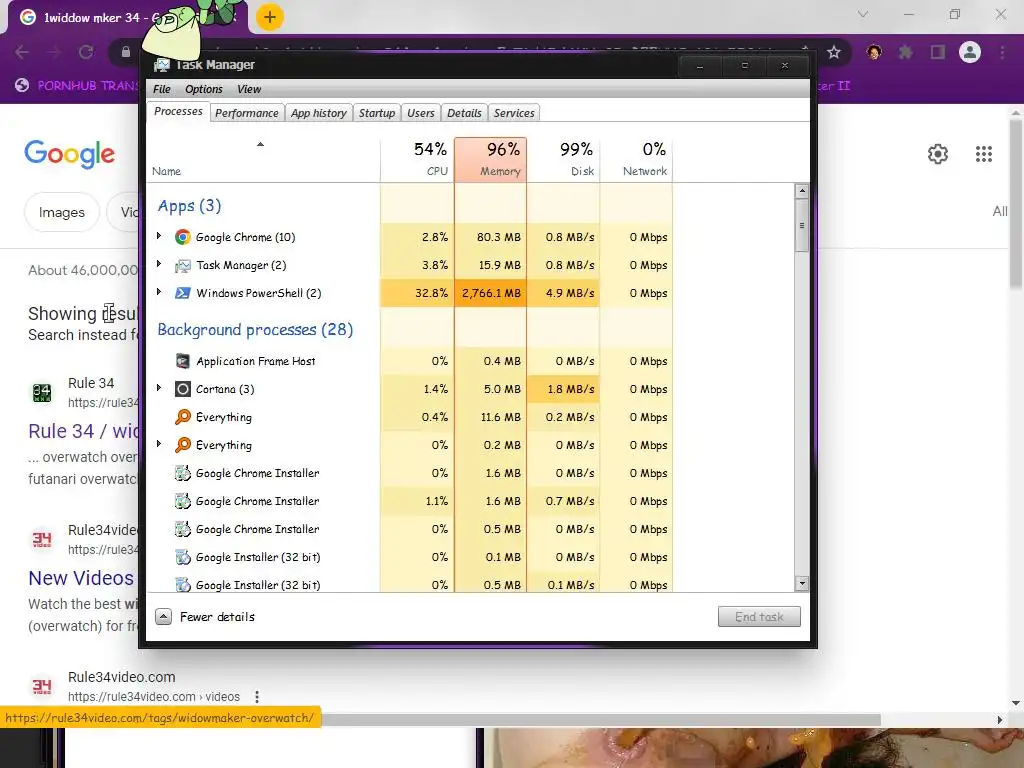
Task: Click the 15.9 MB memory value
Action: click(500, 265)
